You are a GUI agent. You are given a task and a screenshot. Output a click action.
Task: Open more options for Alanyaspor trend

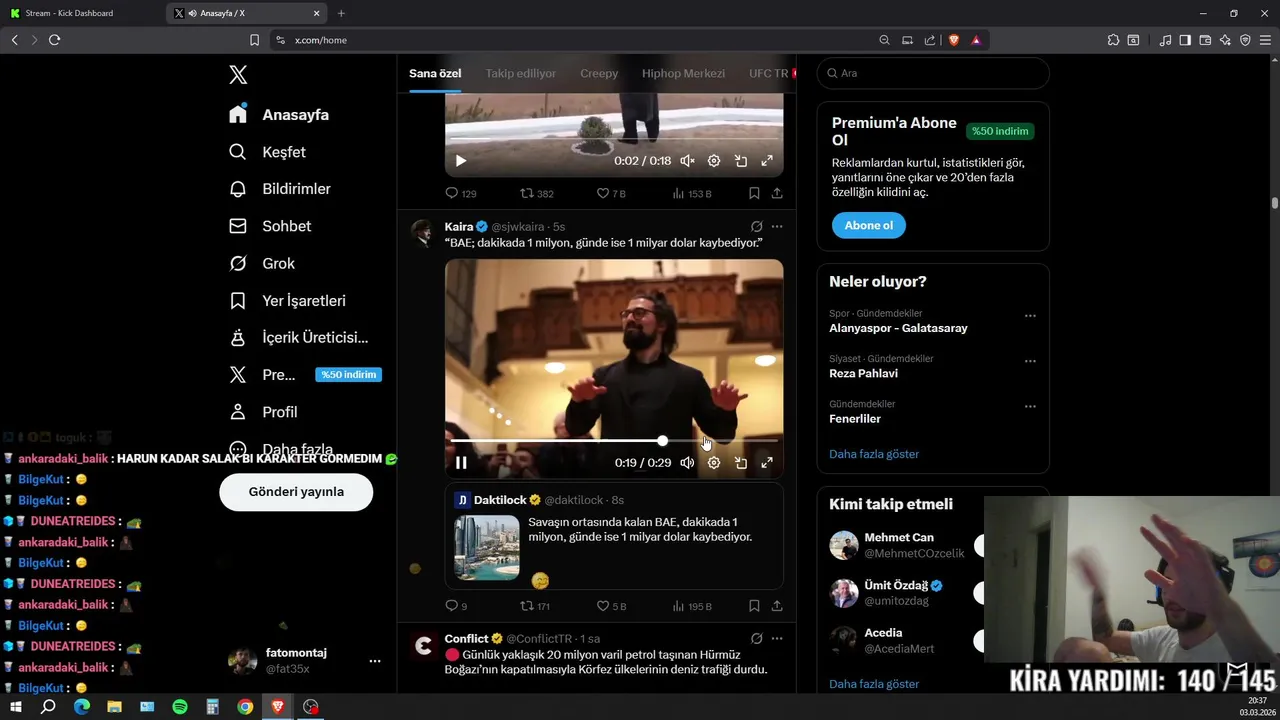(1030, 316)
